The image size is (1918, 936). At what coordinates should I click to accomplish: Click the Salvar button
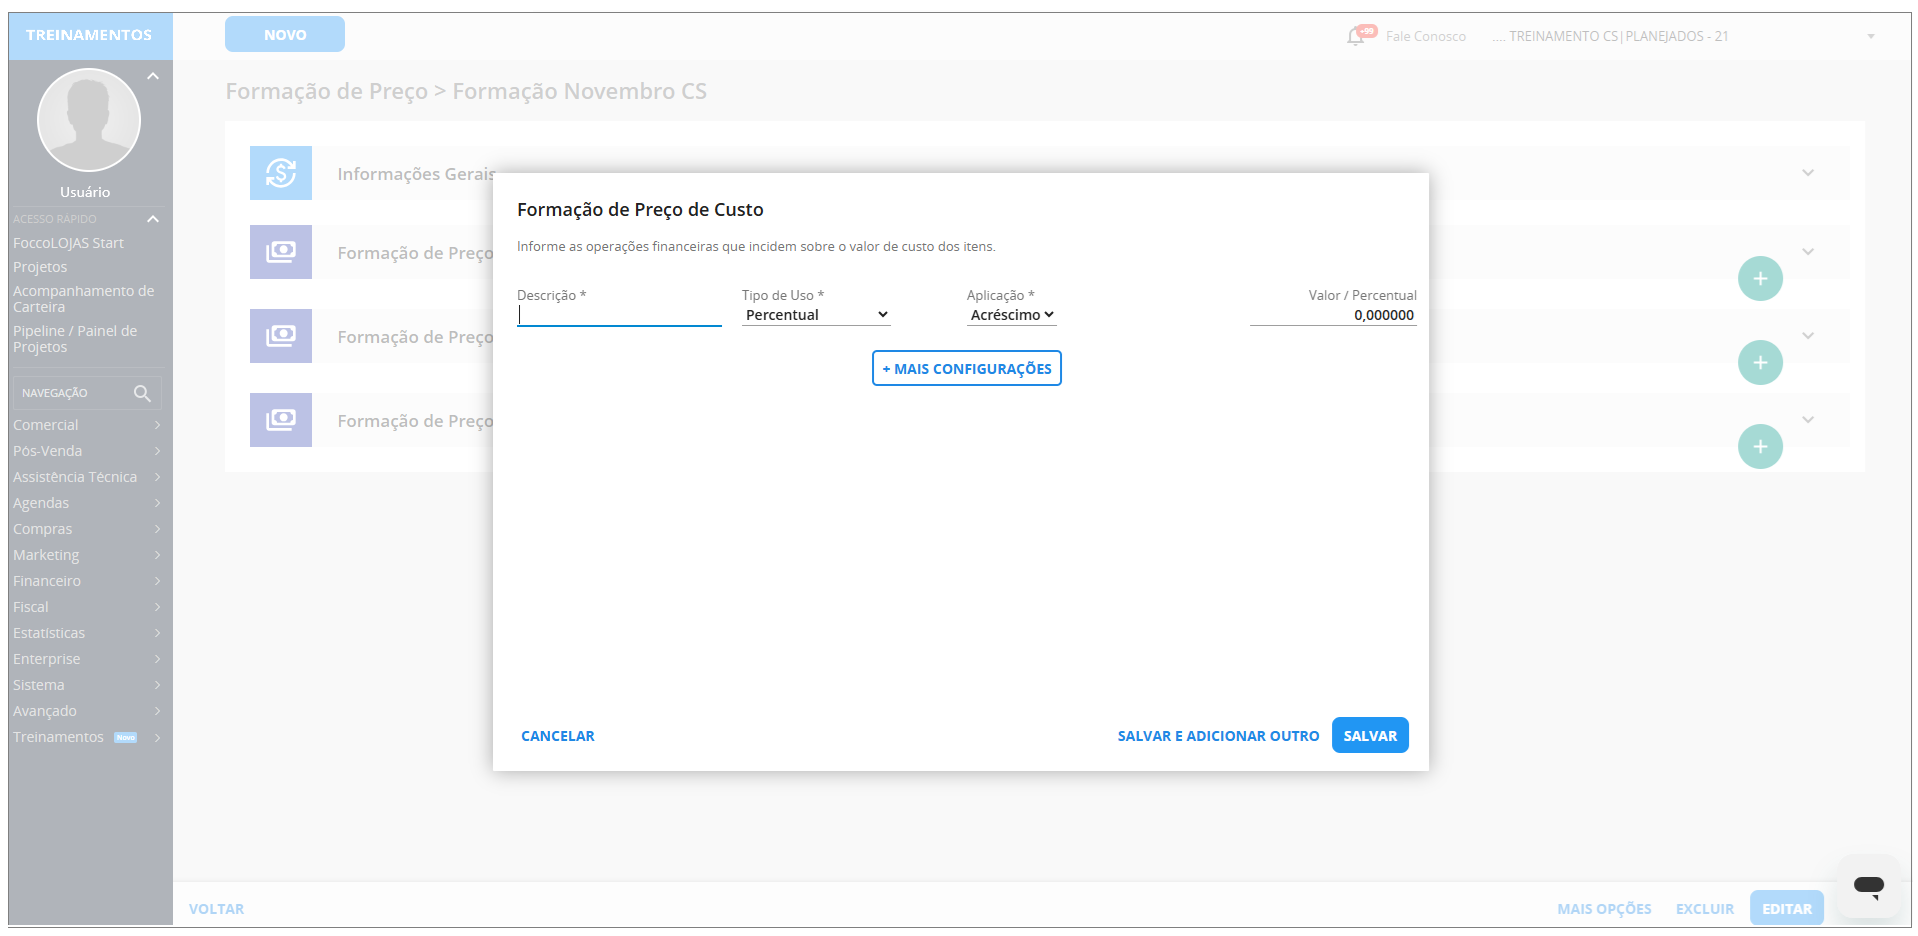tap(1370, 736)
